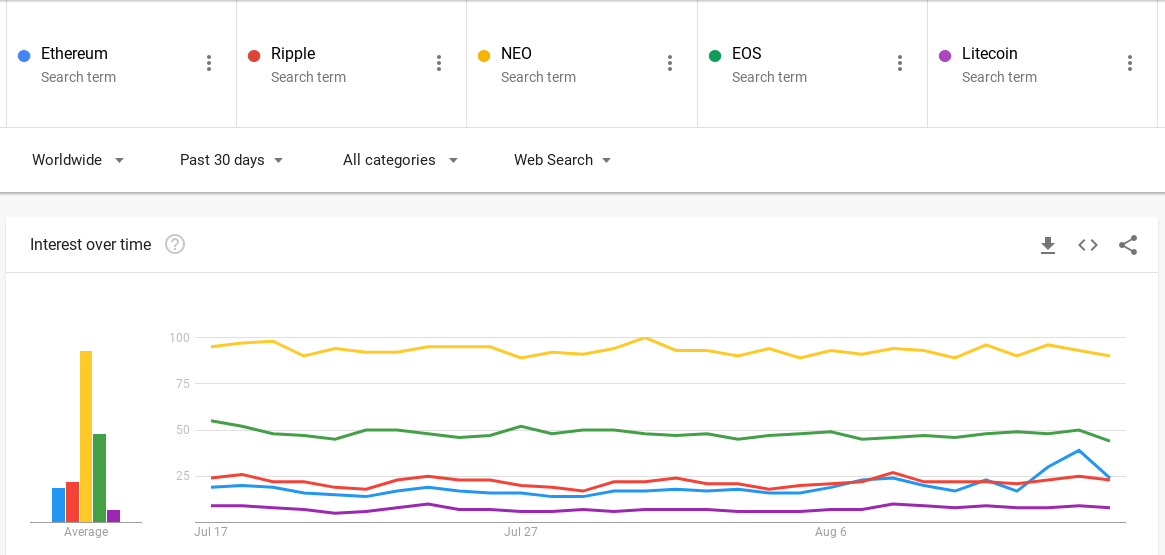Share the Interest over time chart
This screenshot has width=1165, height=555.
[1128, 245]
